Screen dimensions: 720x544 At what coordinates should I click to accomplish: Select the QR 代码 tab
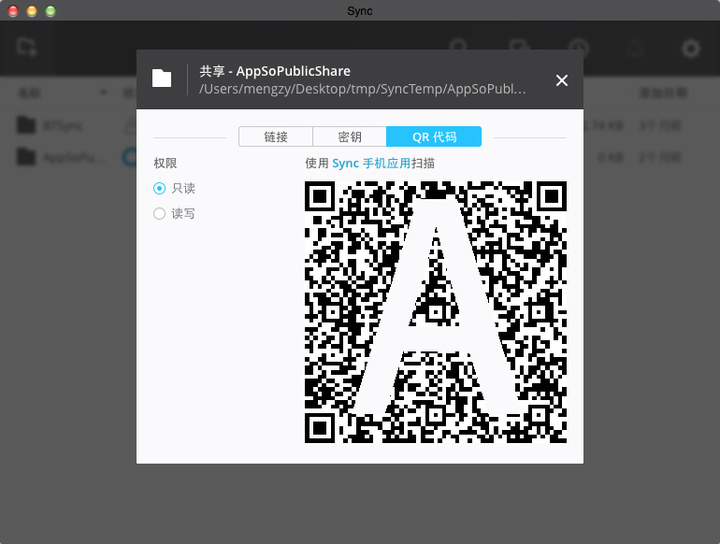(x=434, y=137)
